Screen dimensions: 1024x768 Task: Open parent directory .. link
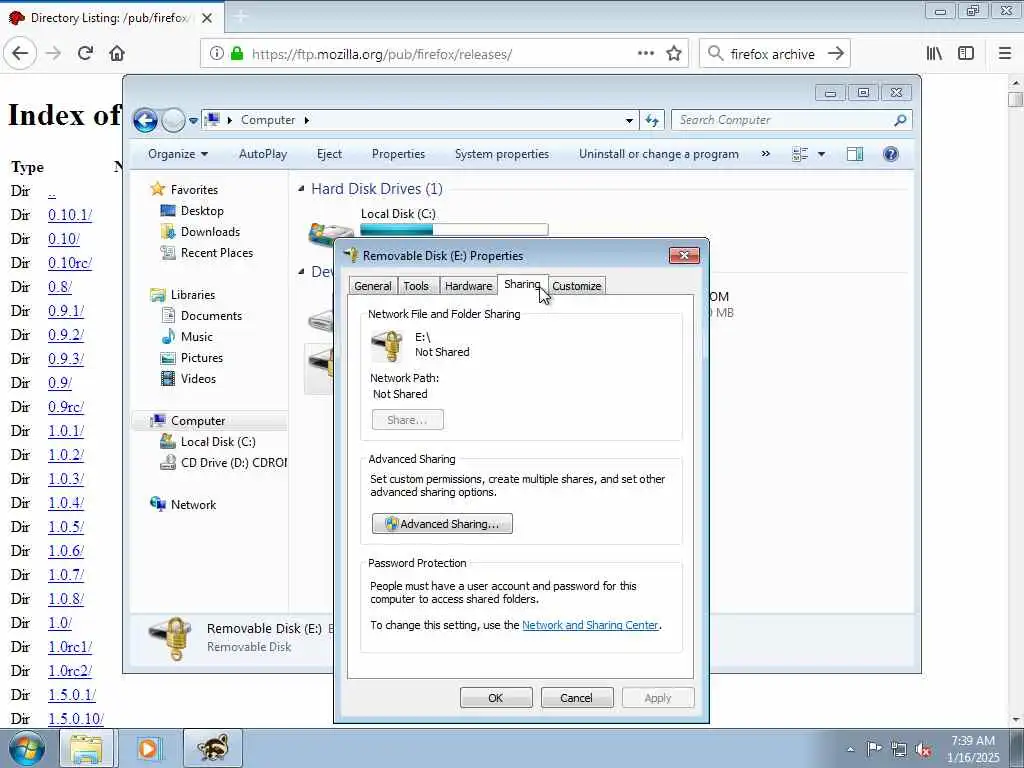[52, 192]
